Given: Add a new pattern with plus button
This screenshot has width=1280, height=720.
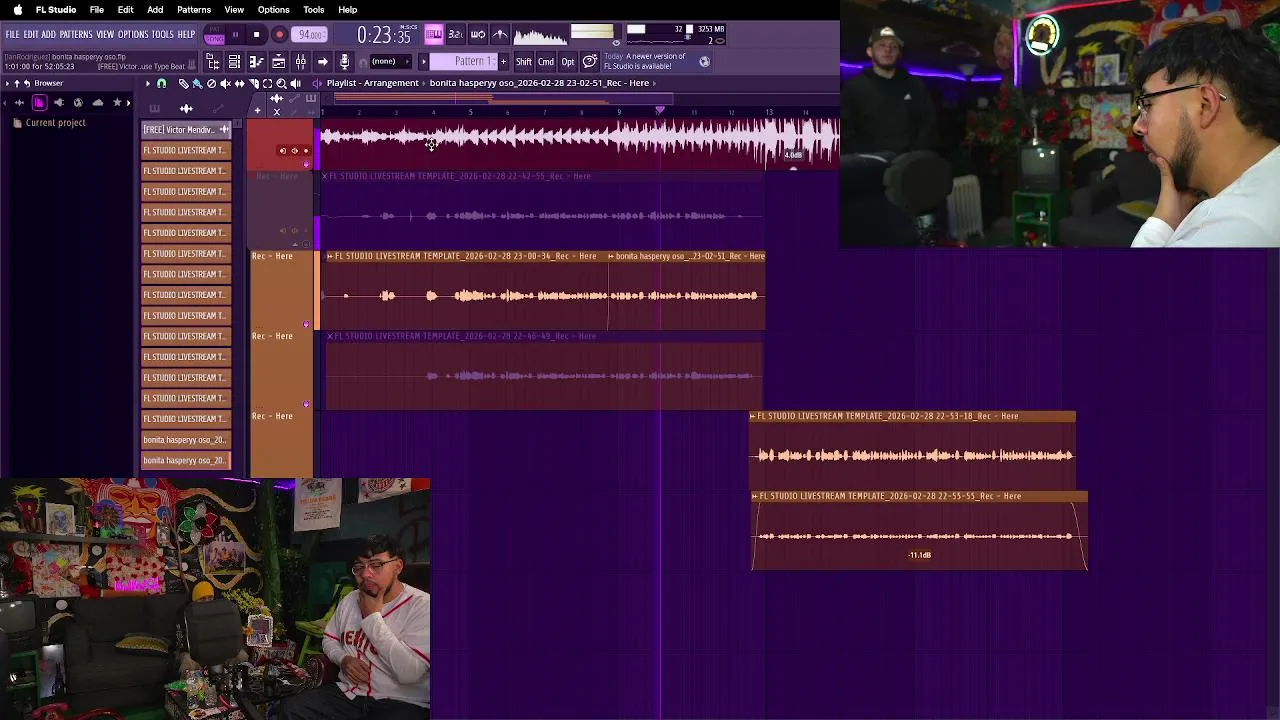Looking at the screenshot, I should pos(503,62).
